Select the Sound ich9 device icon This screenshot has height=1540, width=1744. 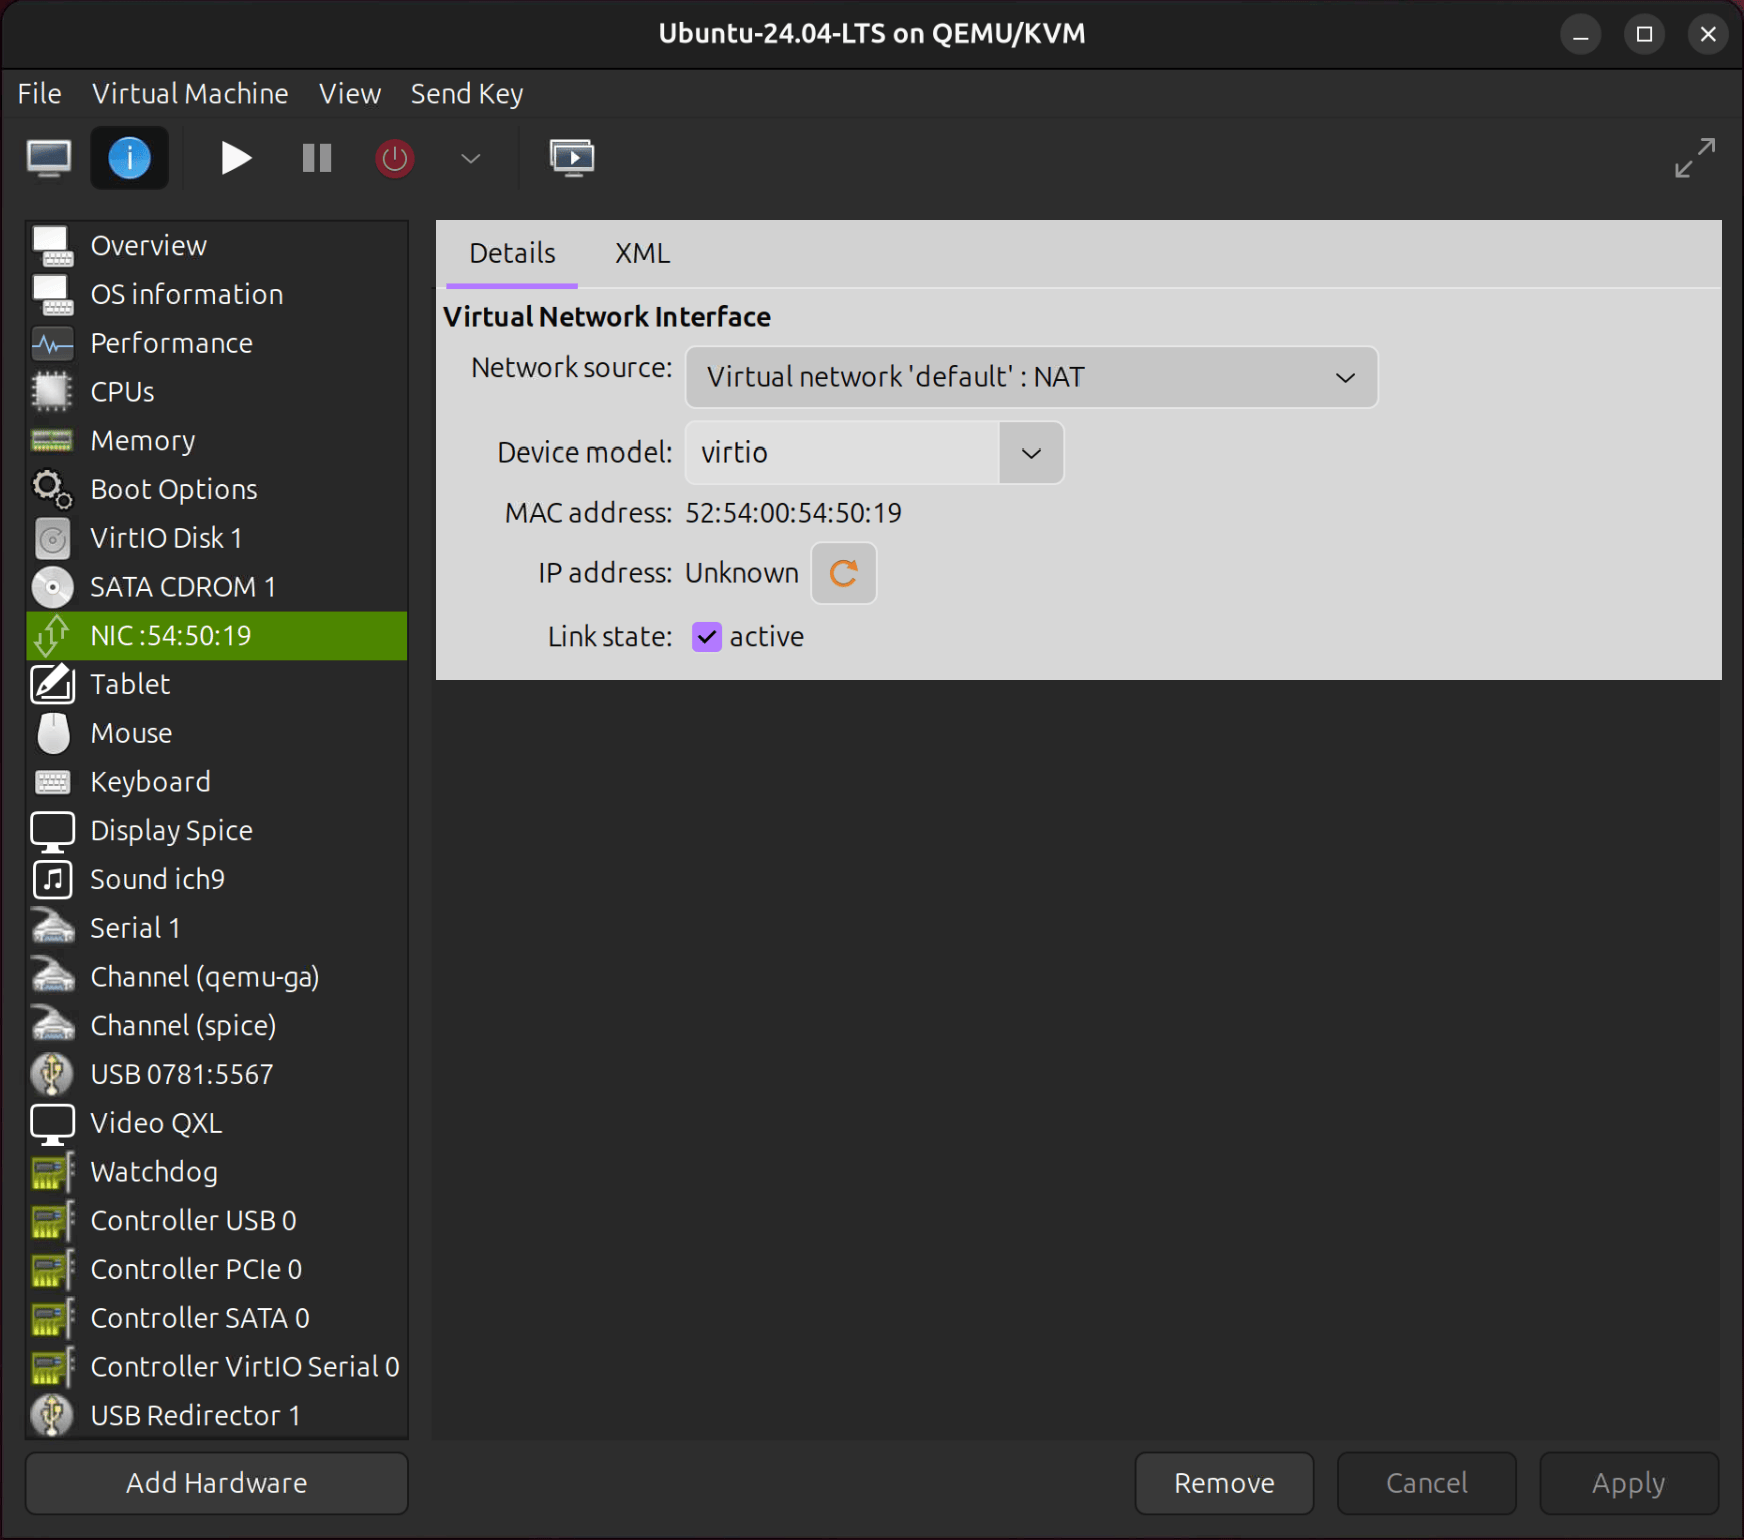pyautogui.click(x=52, y=879)
